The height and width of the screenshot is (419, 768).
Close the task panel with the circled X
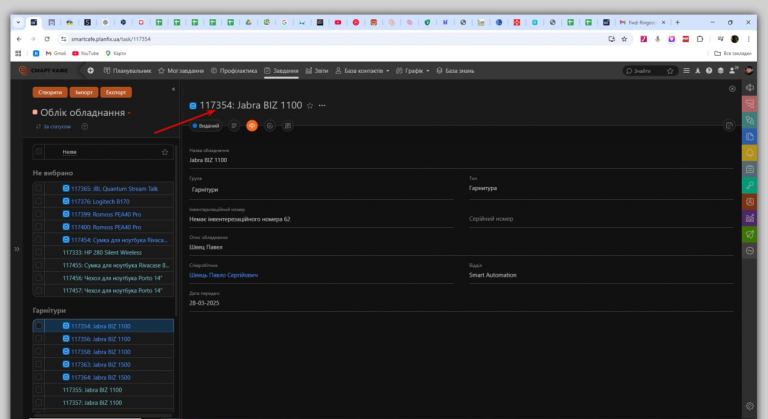point(732,89)
